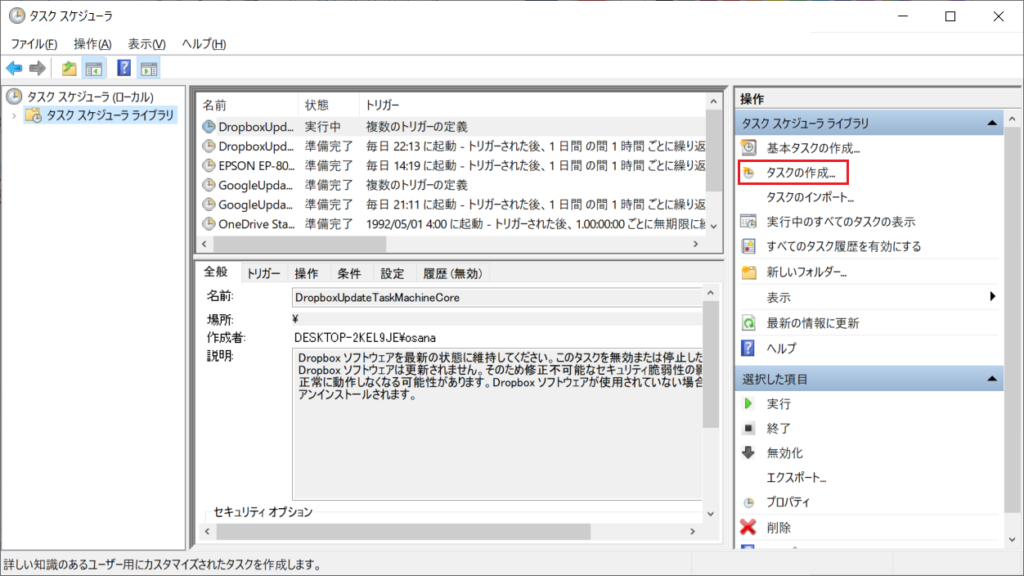
Task: Sort by the トリガー column header
Action: tap(532, 105)
